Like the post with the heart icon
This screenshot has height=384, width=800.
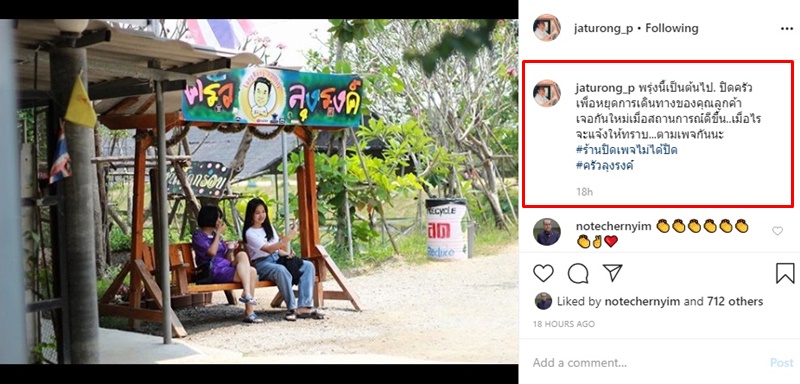(543, 273)
